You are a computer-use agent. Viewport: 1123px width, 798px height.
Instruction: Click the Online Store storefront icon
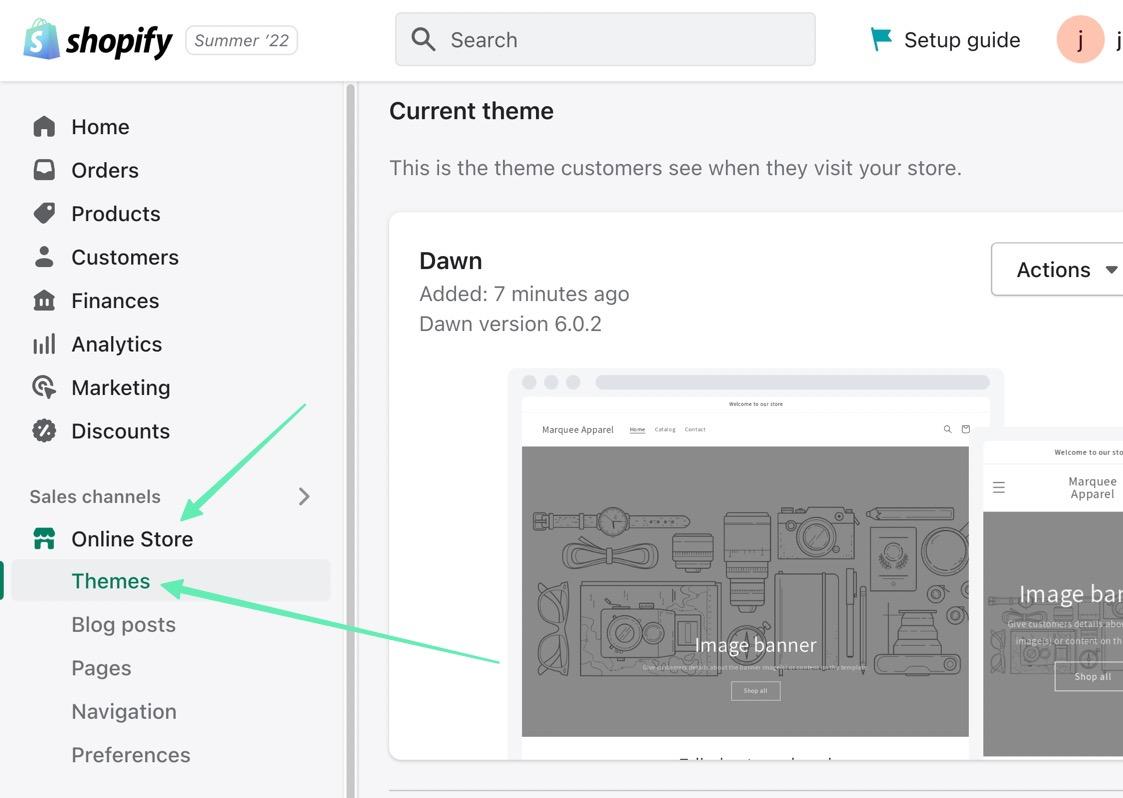pos(44,538)
